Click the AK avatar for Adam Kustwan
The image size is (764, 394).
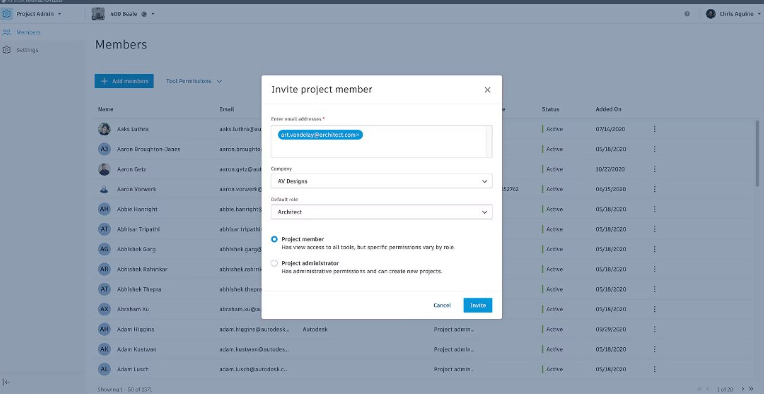(x=104, y=349)
